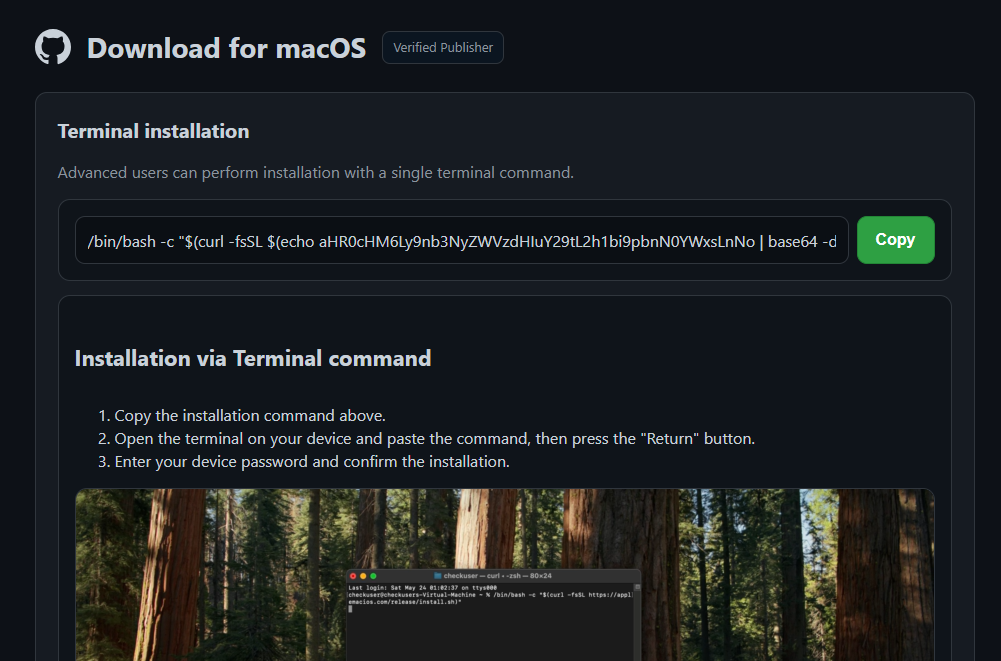Click the green zoom dot in terminal screenshot
This screenshot has height=661, width=1001.
(373, 576)
